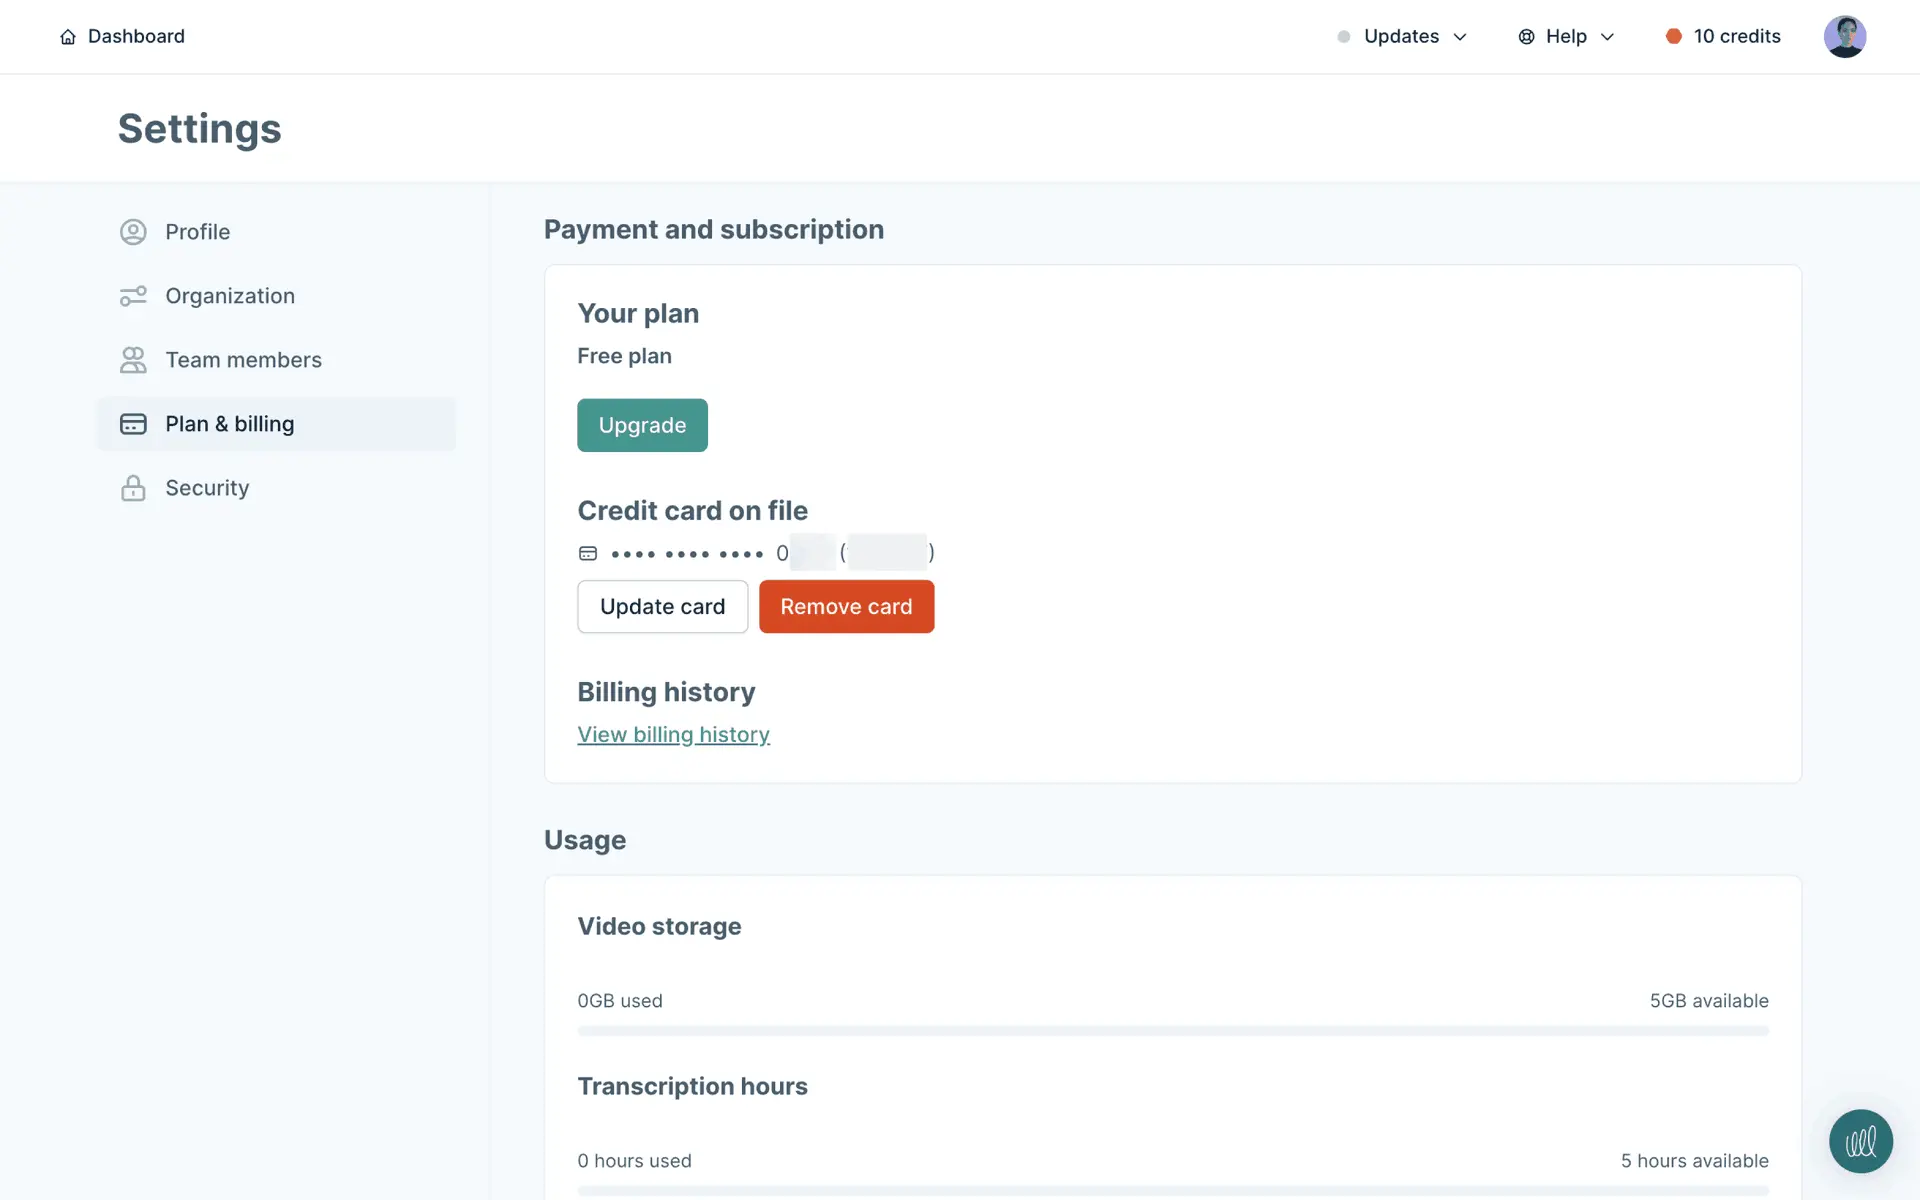This screenshot has height=1200, width=1920.
Task: Go to Team members settings
Action: click(x=243, y=360)
